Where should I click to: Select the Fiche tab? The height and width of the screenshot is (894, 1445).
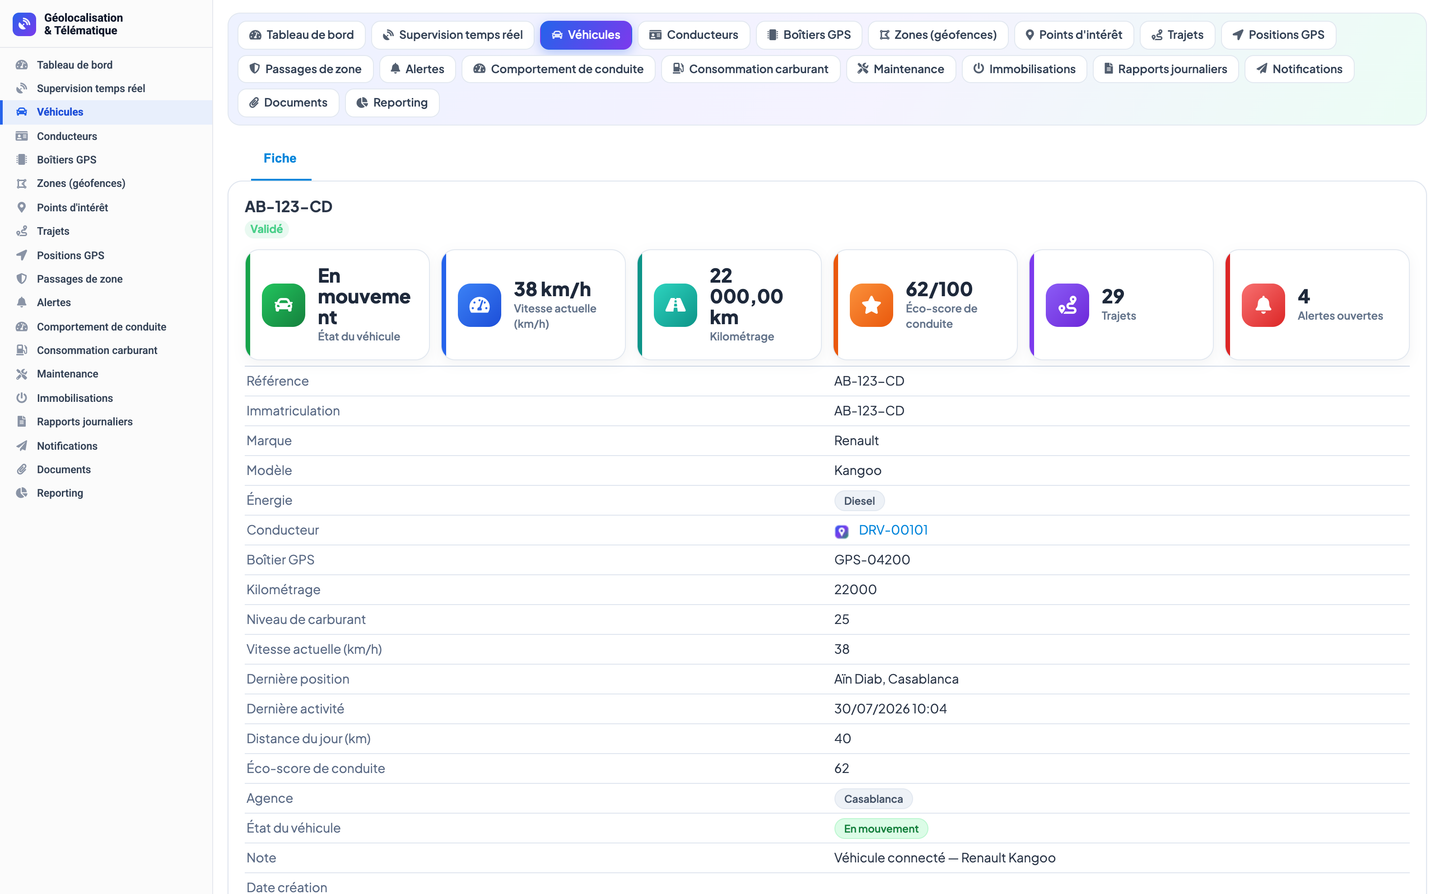pyautogui.click(x=280, y=158)
